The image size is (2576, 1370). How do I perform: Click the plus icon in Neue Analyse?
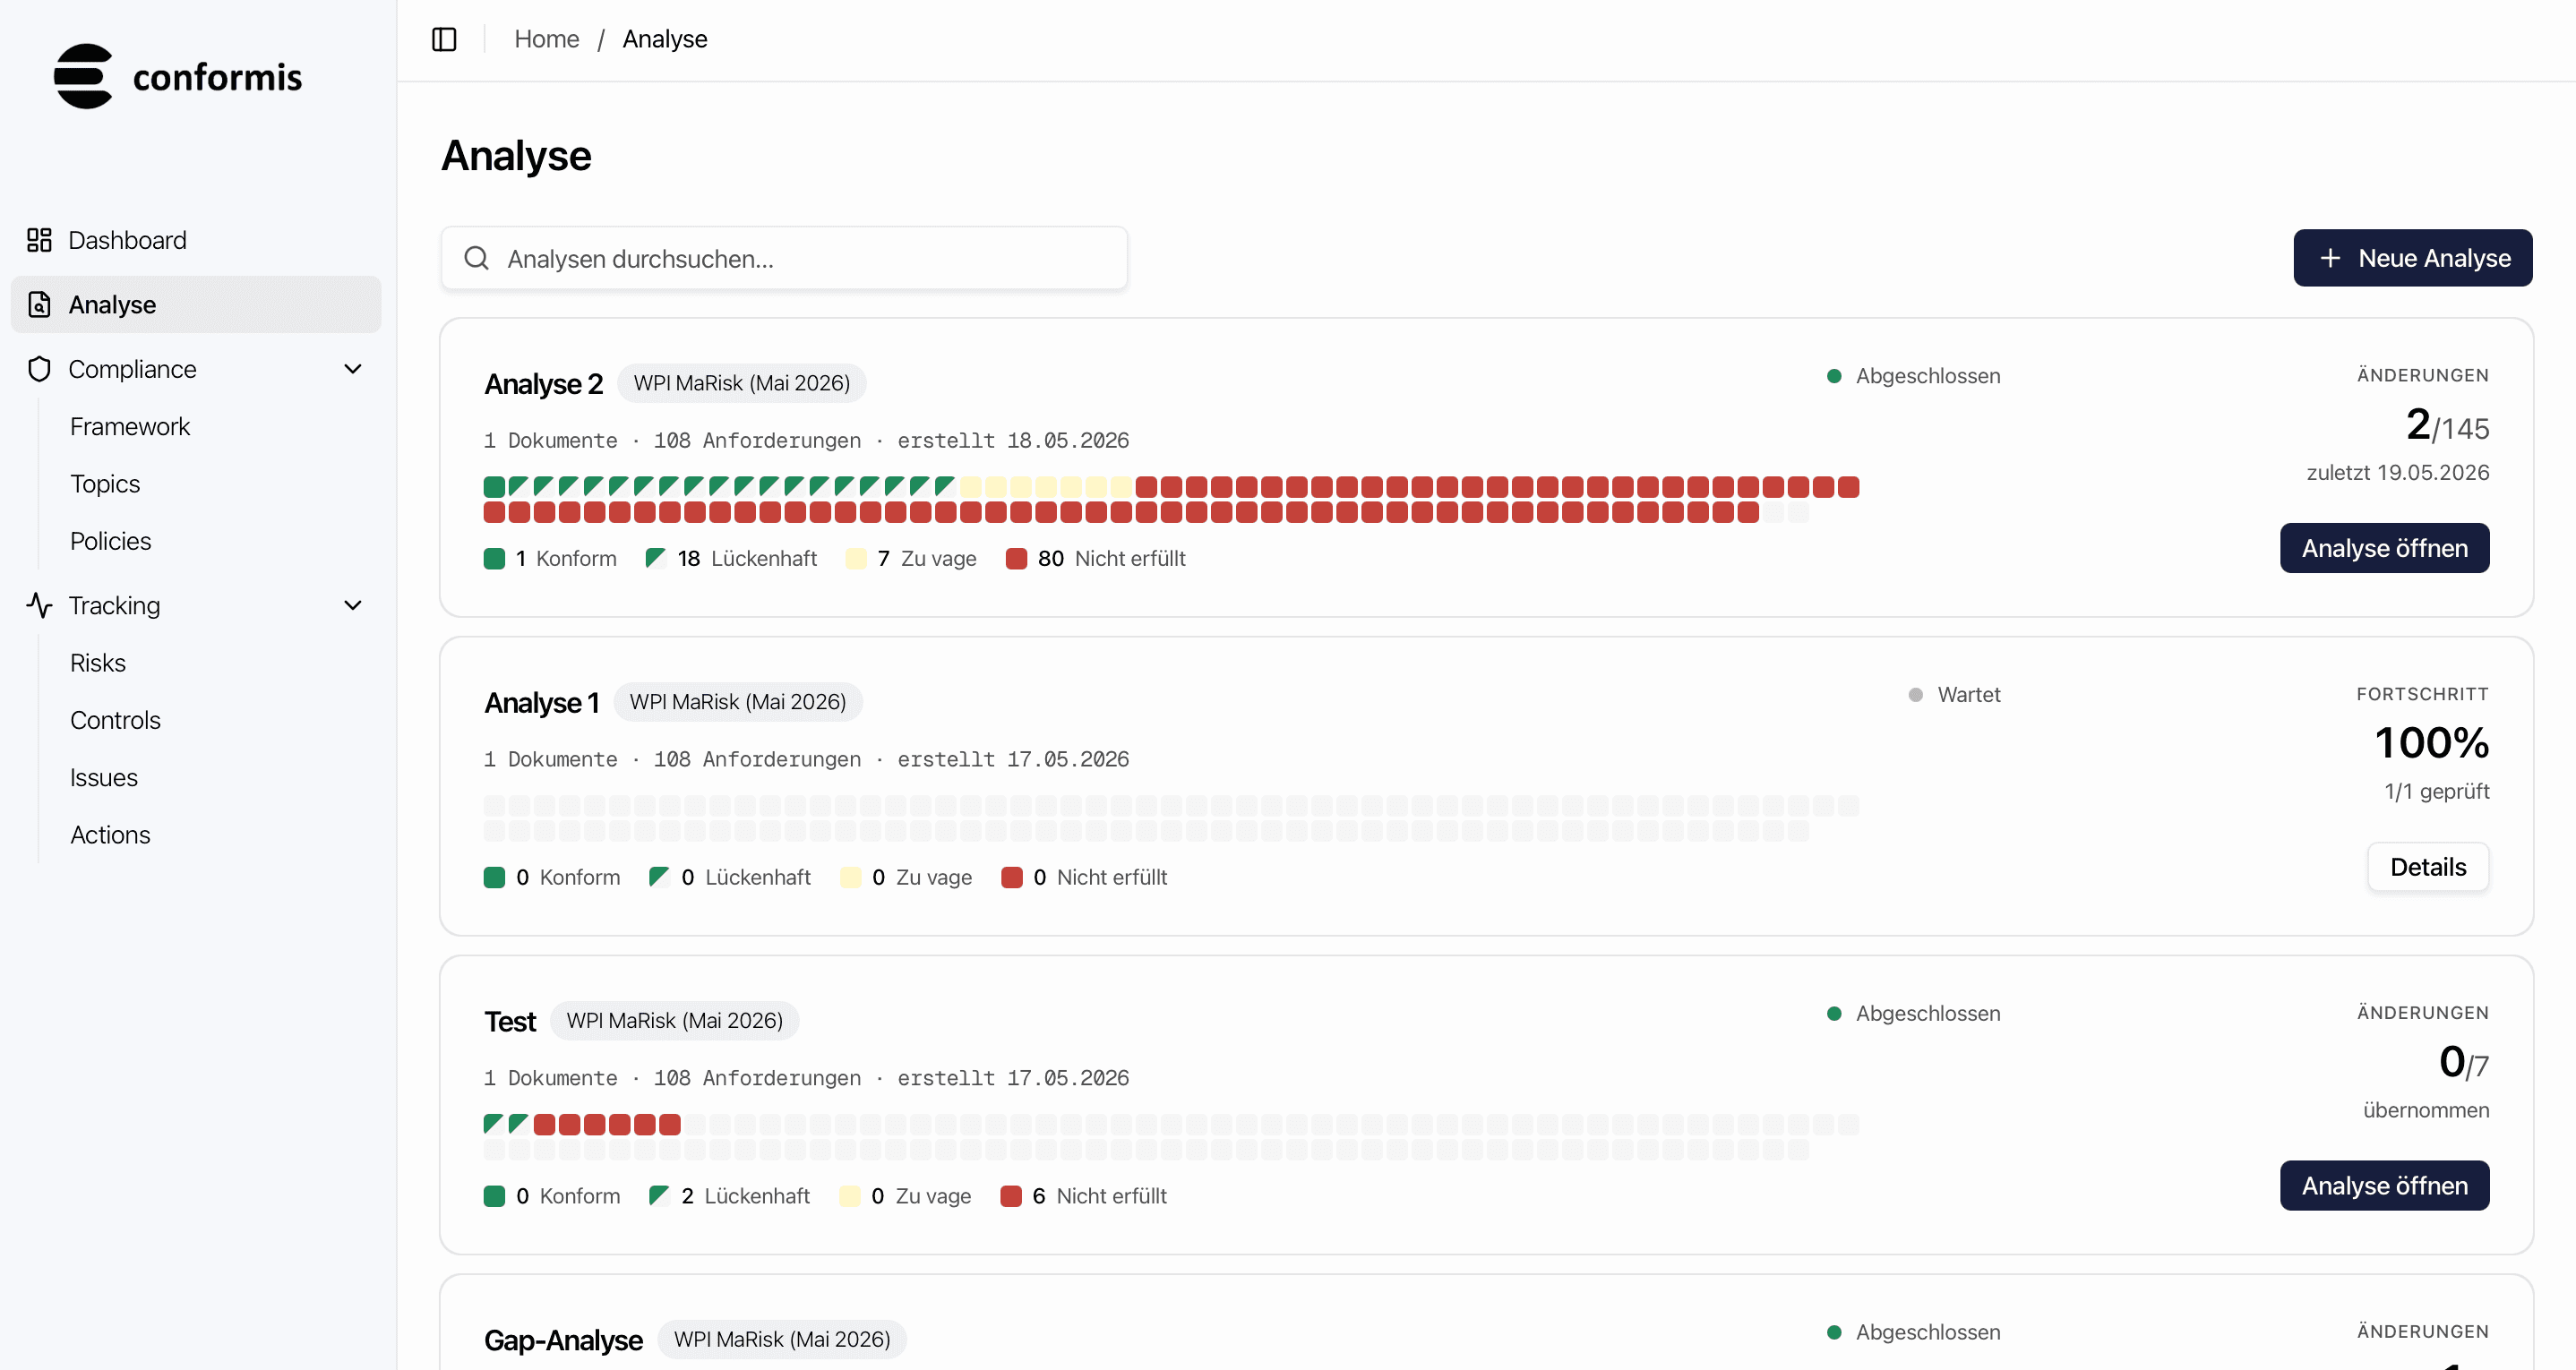(x=2330, y=258)
